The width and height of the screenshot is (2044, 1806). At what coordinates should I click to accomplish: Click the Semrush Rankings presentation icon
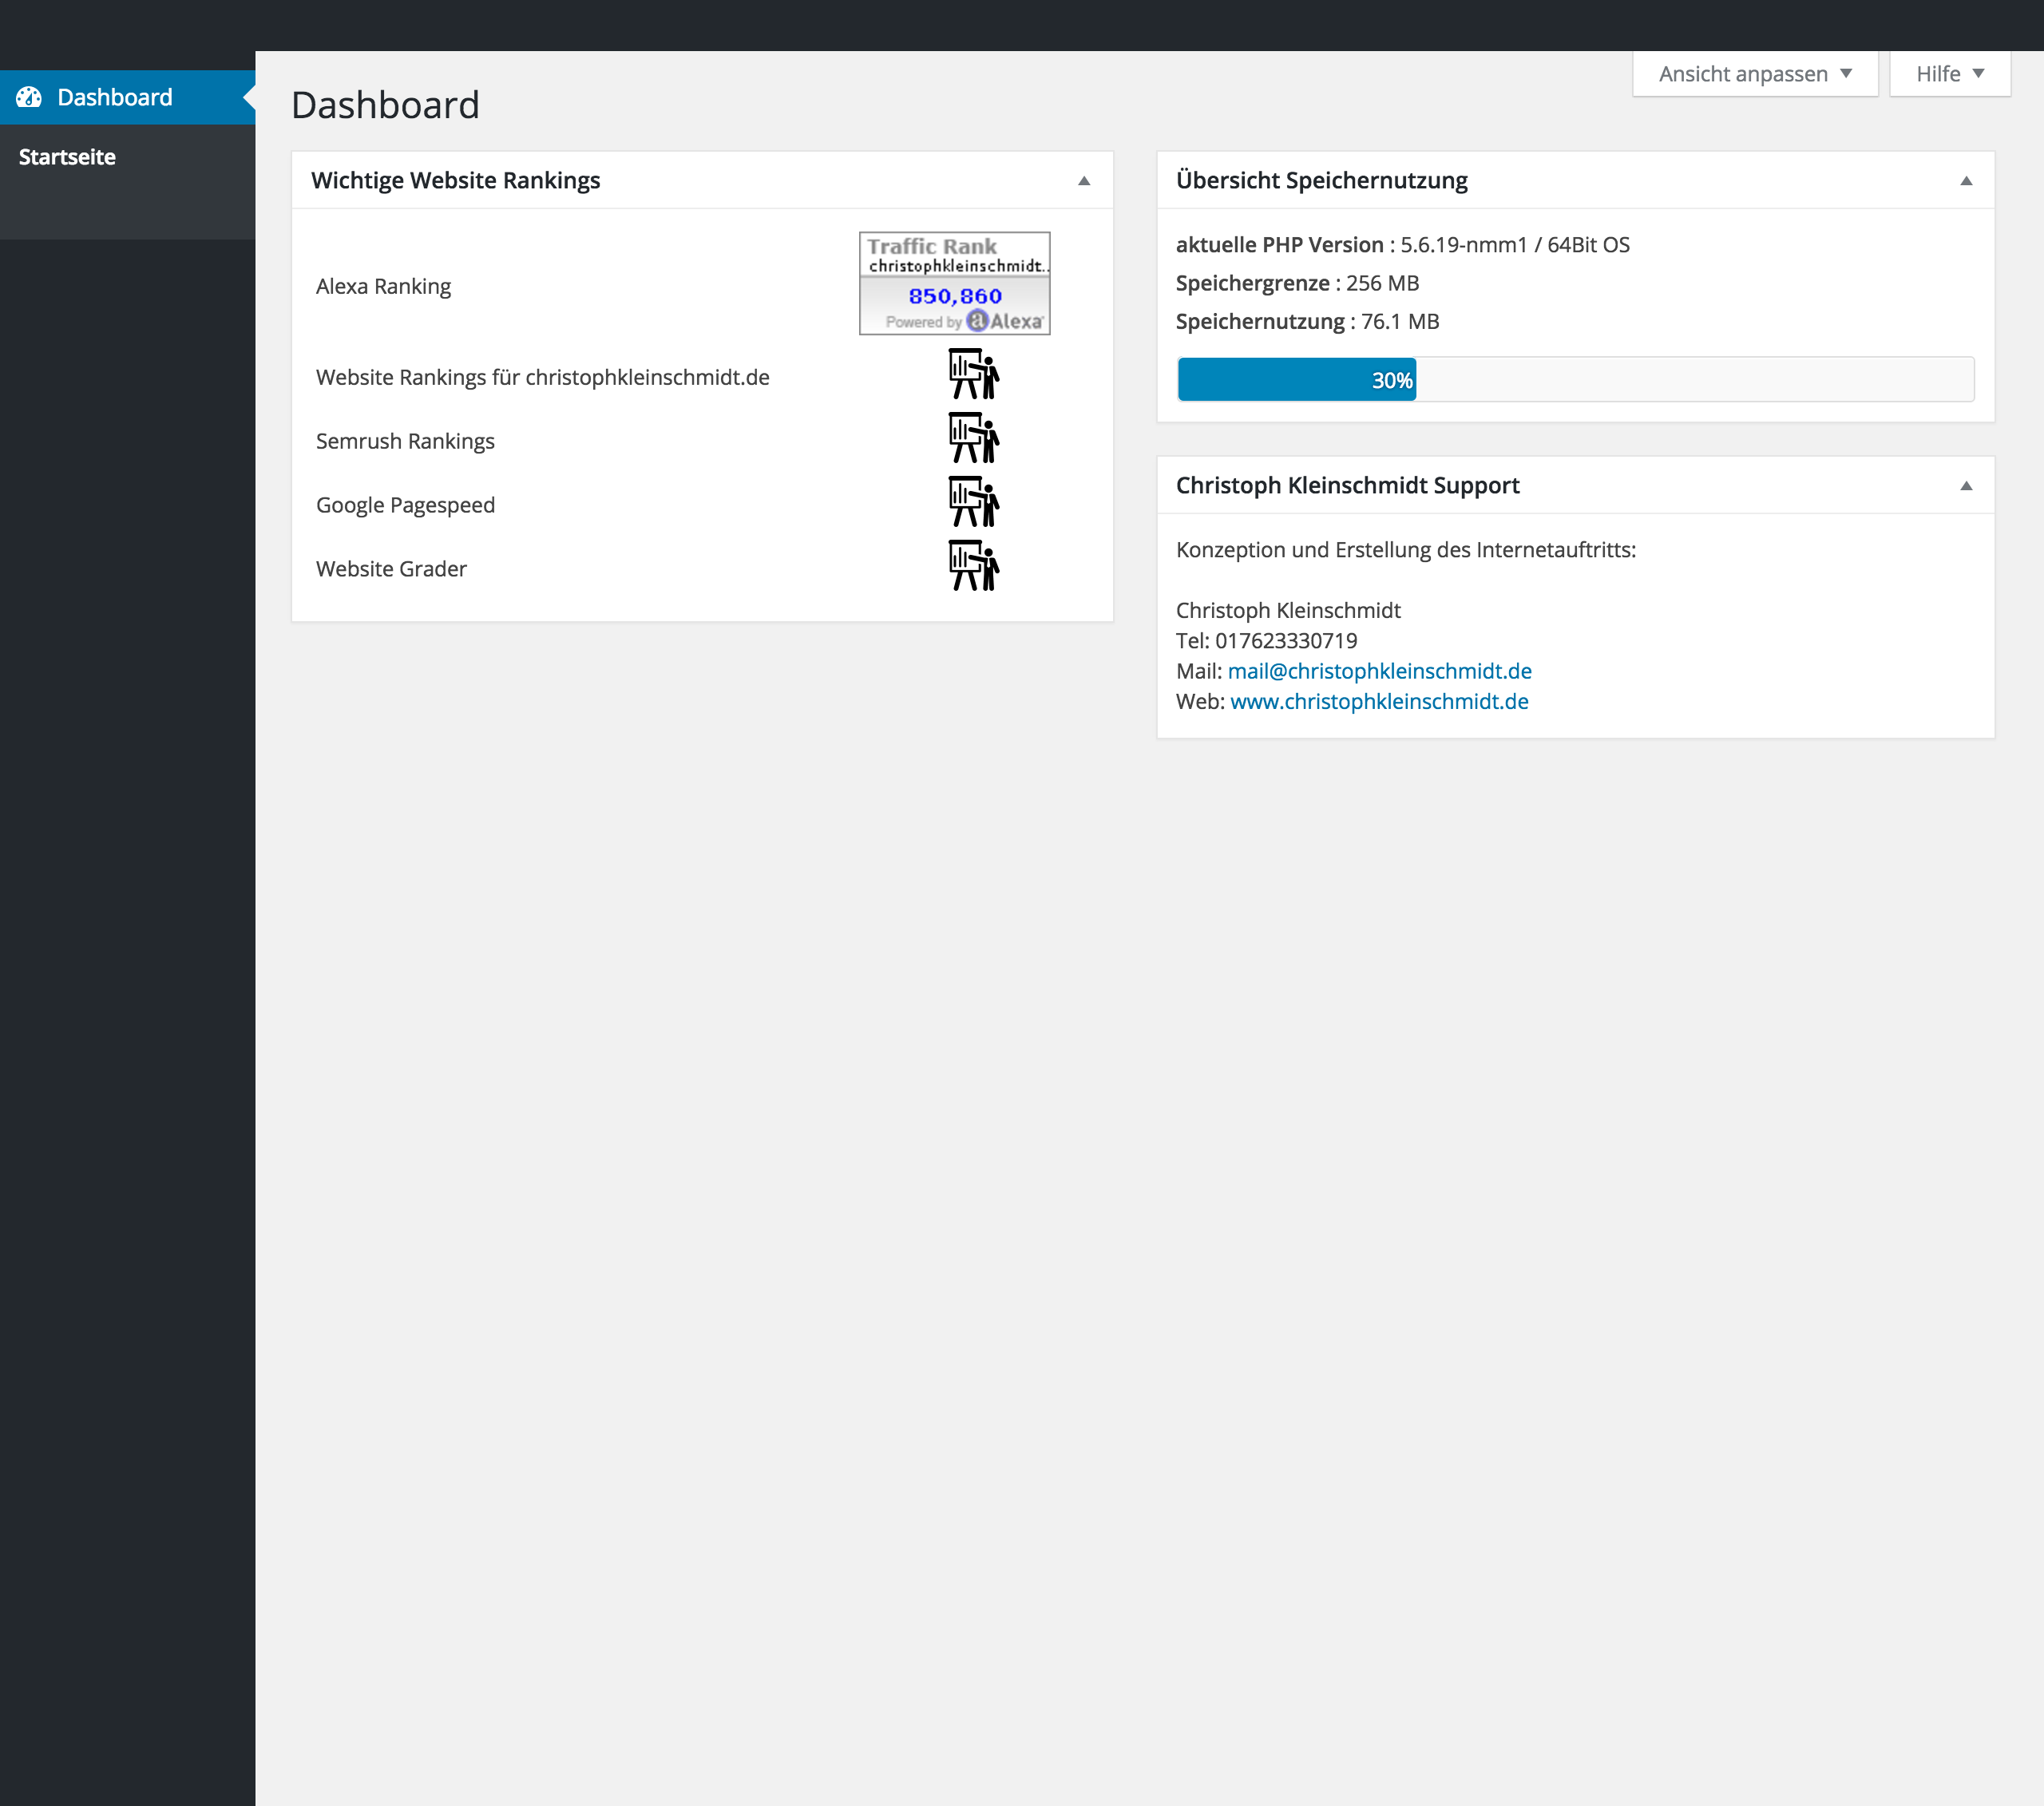coord(973,438)
